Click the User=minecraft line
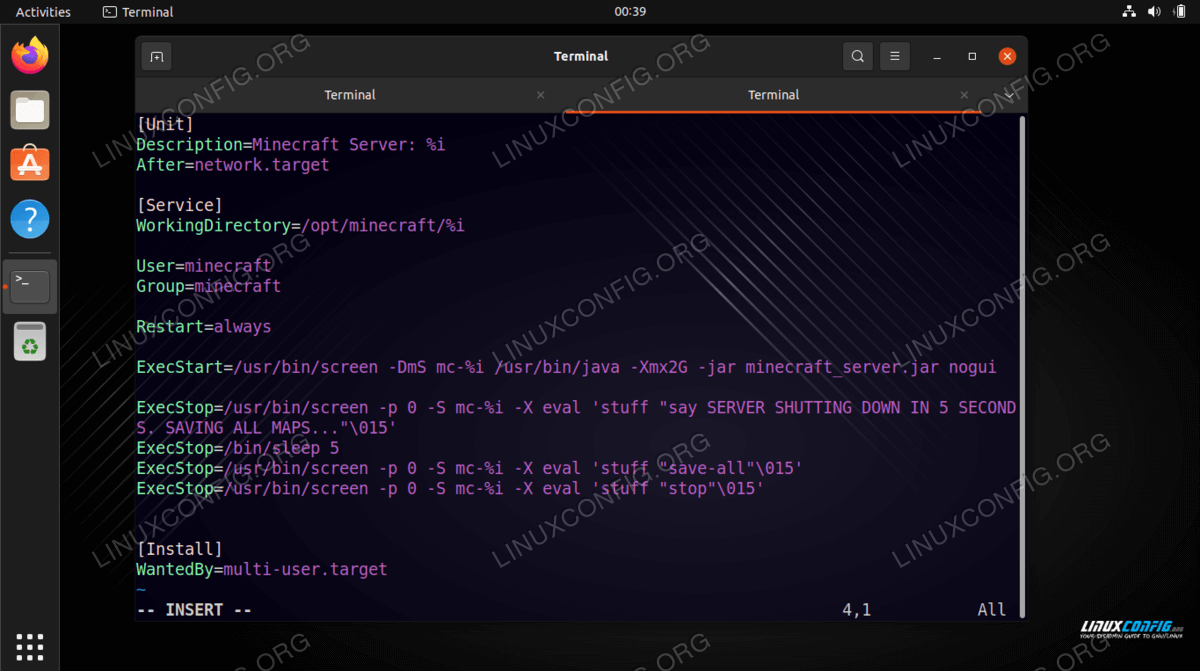The image size is (1200, 671). coord(204,266)
